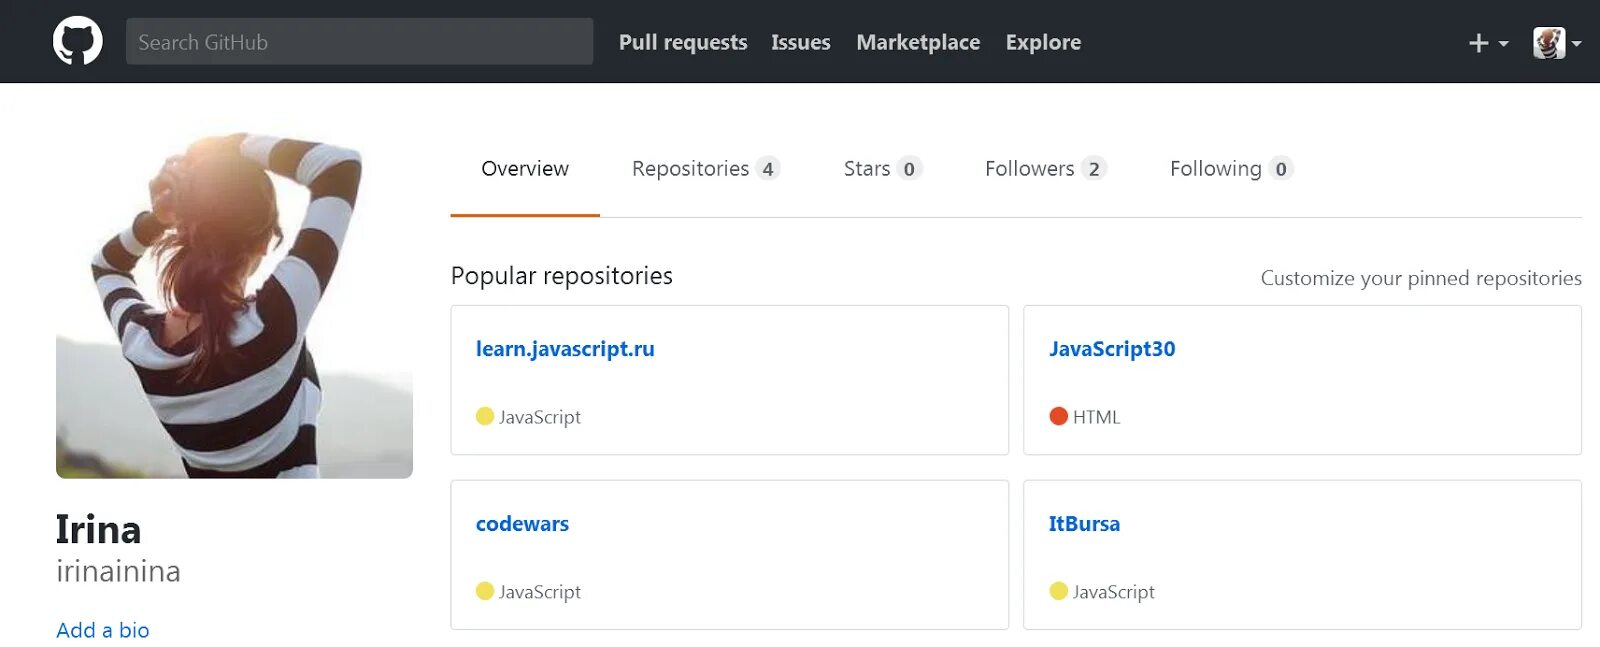Image resolution: width=1600 pixels, height=647 pixels.
Task: Open the JavaScript30 repository
Action: coord(1112,349)
